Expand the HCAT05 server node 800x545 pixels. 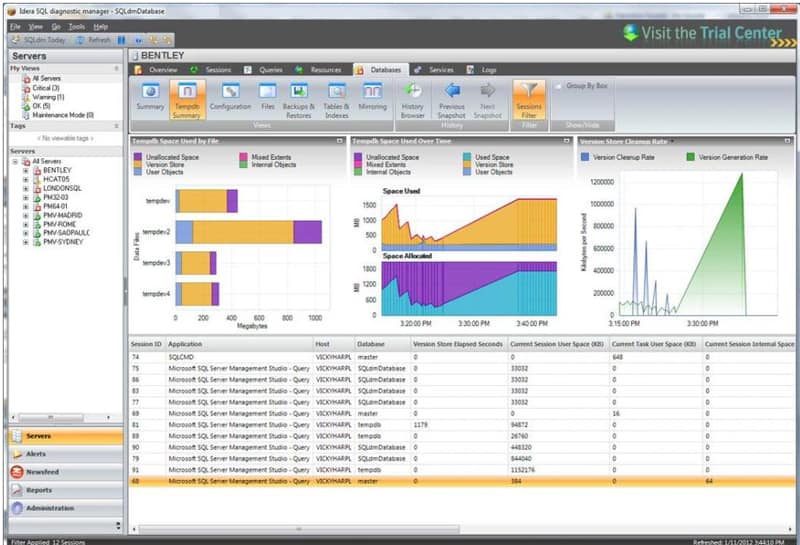pyautogui.click(x=26, y=180)
